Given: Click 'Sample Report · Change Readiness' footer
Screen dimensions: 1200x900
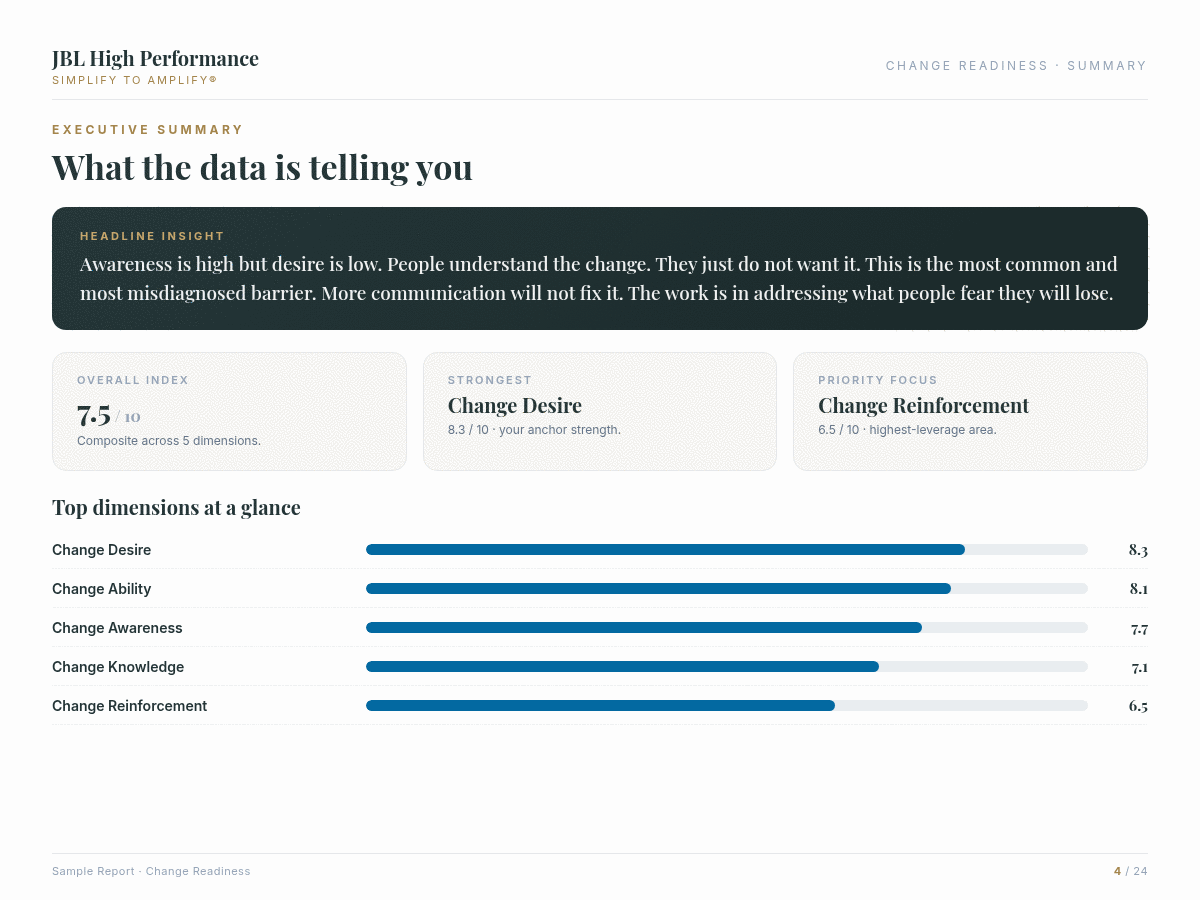Looking at the screenshot, I should (x=151, y=872).
